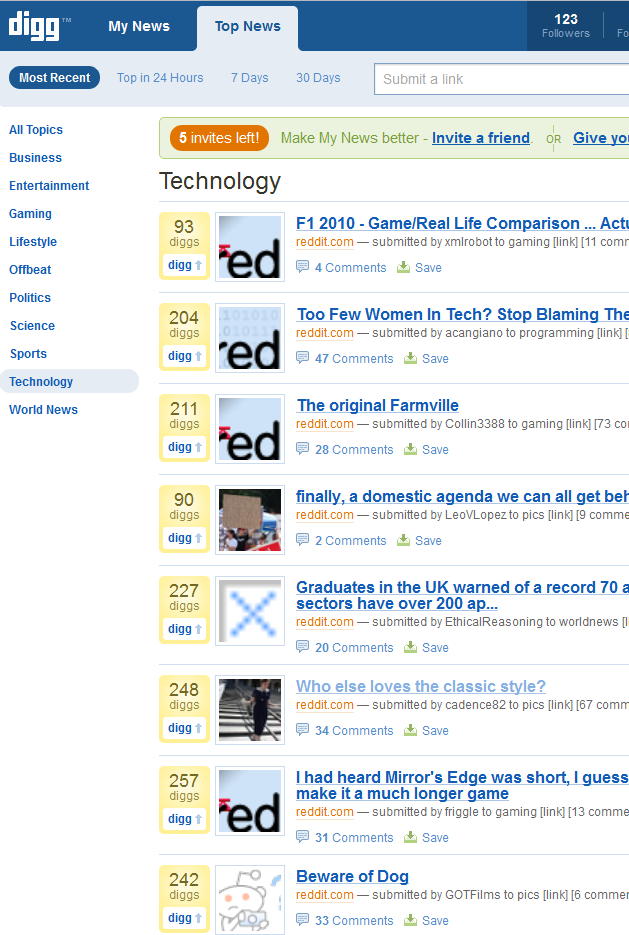Click save icon on original Farmville story

tap(411, 449)
